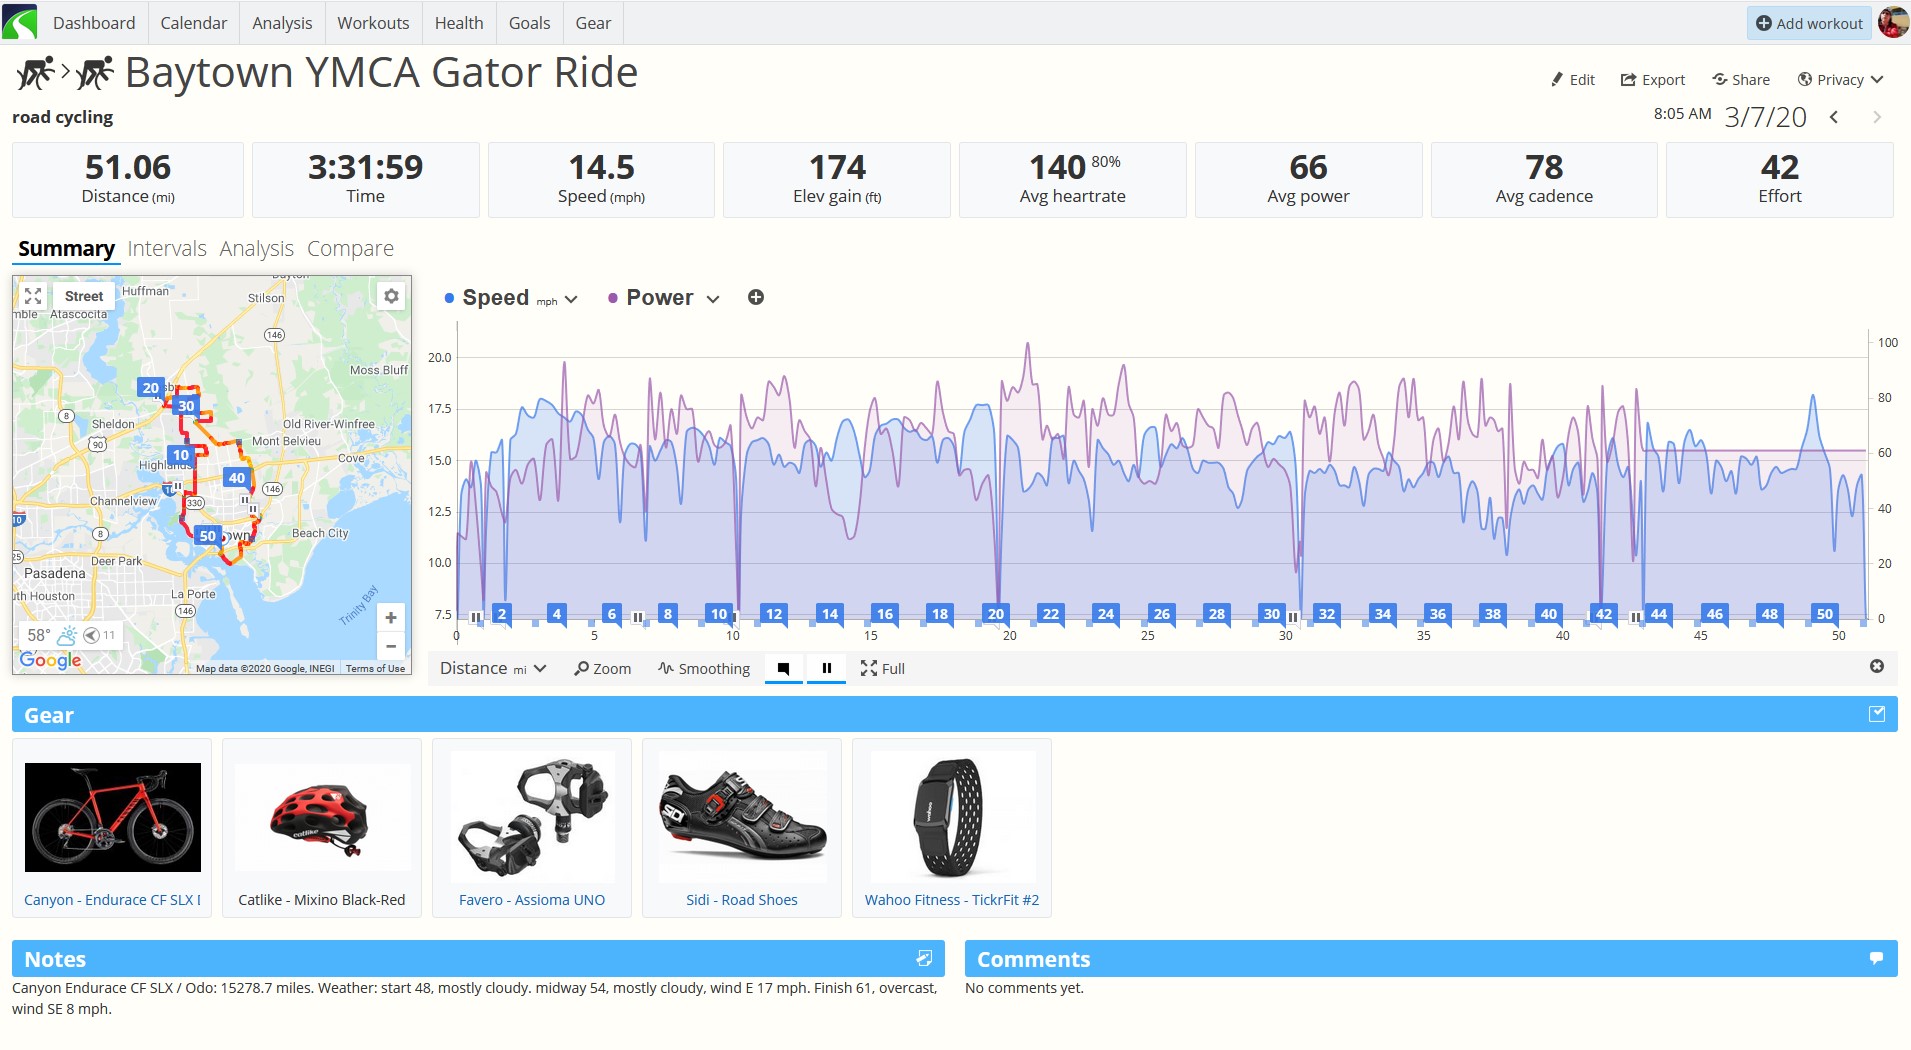Screen dimensions: 1911x1050
Task: Zoom in on the route map
Action: tap(391, 618)
